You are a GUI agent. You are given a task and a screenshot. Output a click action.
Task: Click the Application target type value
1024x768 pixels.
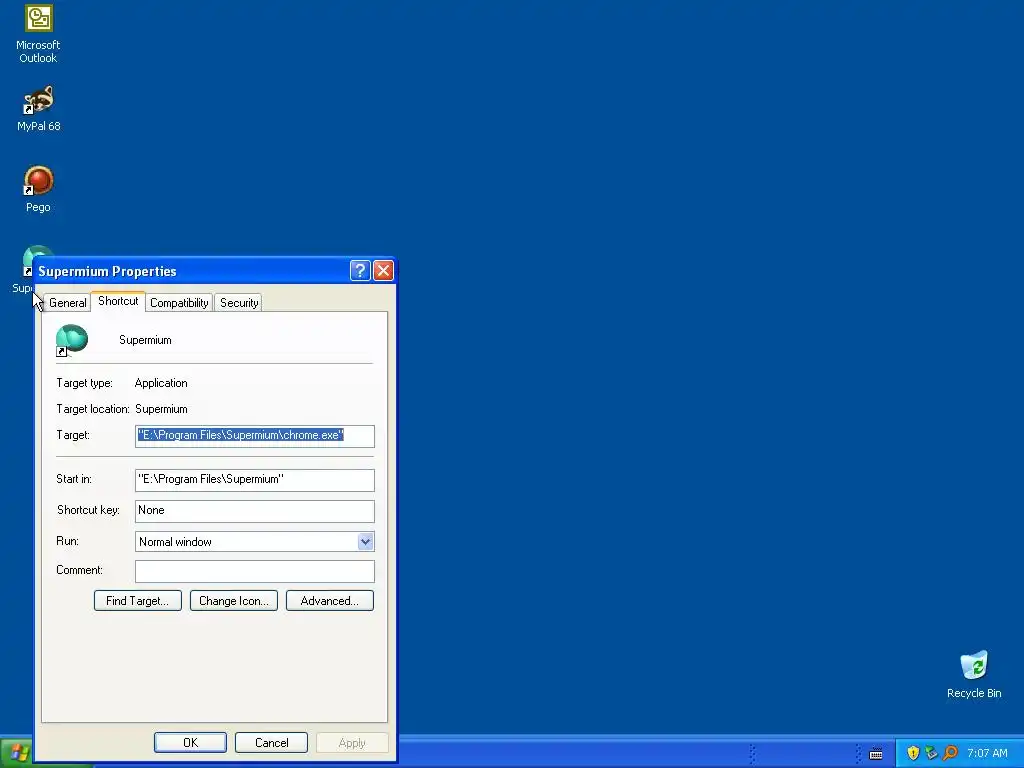(x=161, y=383)
